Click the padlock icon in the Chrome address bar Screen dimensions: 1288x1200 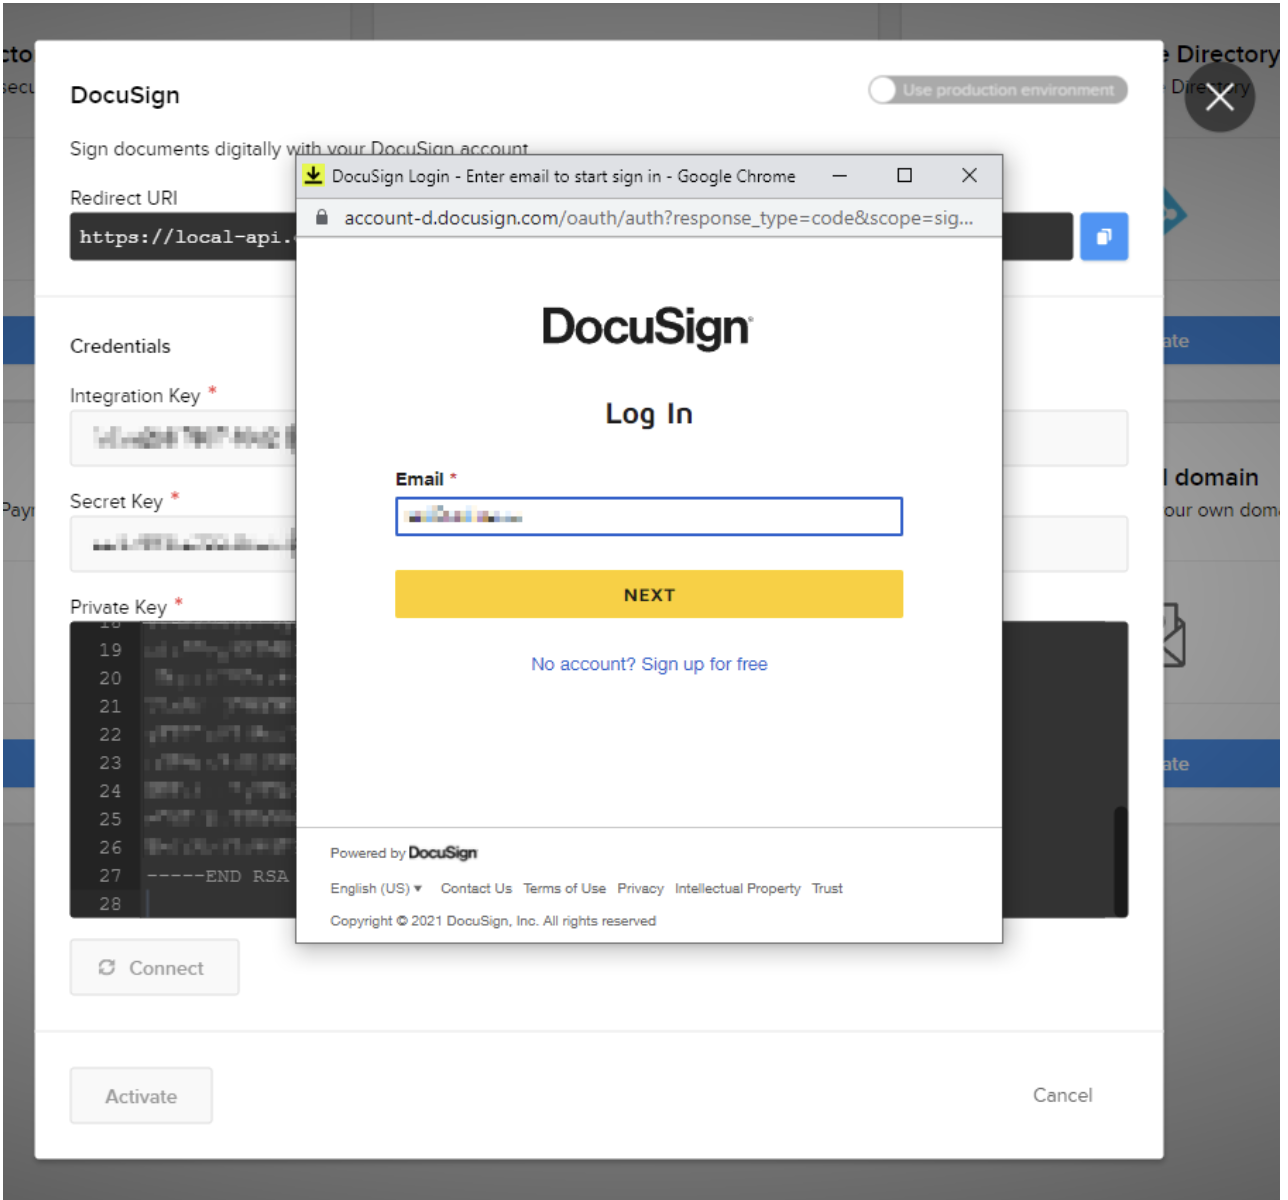point(322,218)
